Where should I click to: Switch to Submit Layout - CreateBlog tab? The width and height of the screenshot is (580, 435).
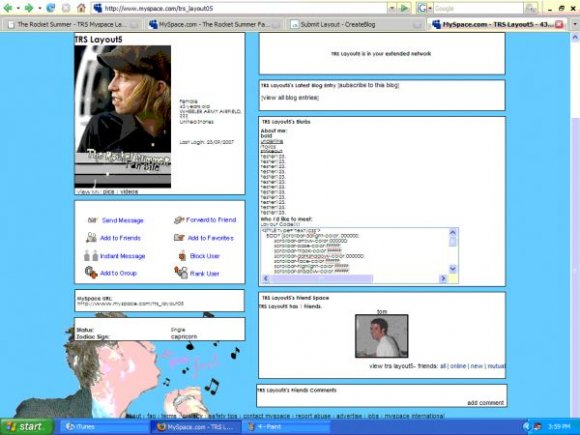coord(355,24)
